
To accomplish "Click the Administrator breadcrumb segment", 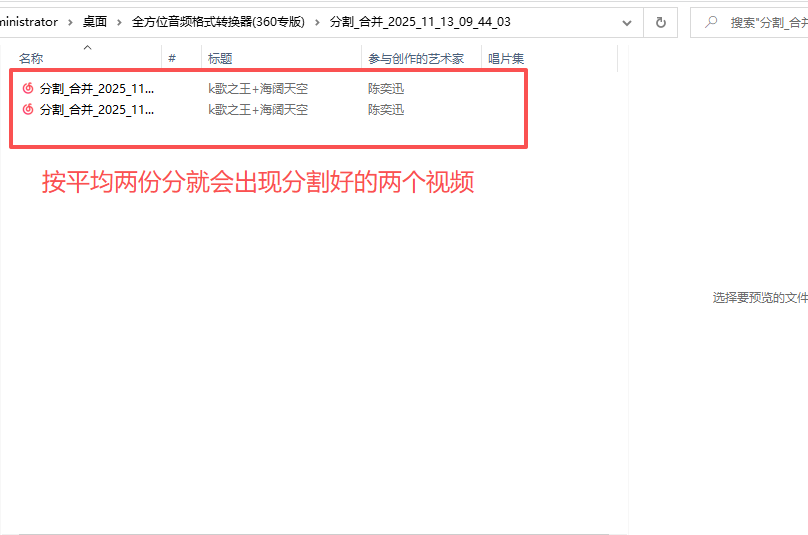I will (29, 22).
